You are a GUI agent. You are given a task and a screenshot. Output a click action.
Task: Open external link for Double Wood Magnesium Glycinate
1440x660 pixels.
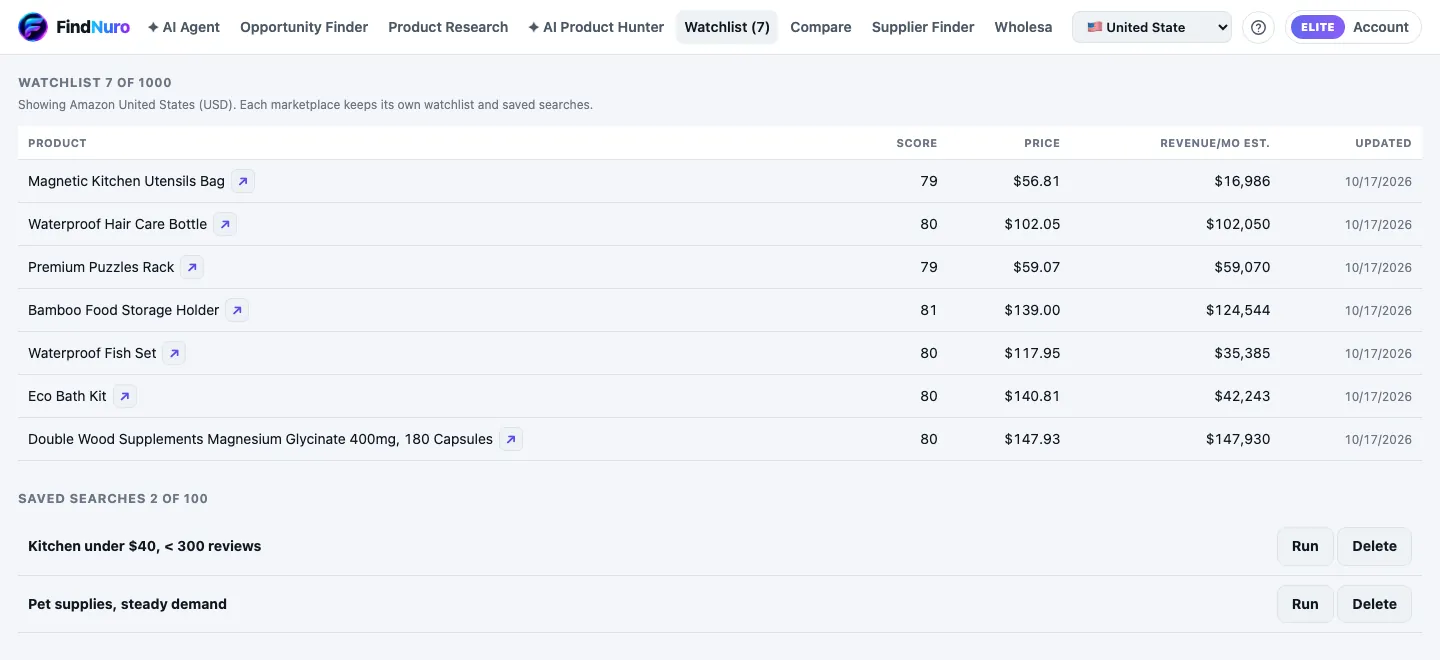tap(511, 439)
